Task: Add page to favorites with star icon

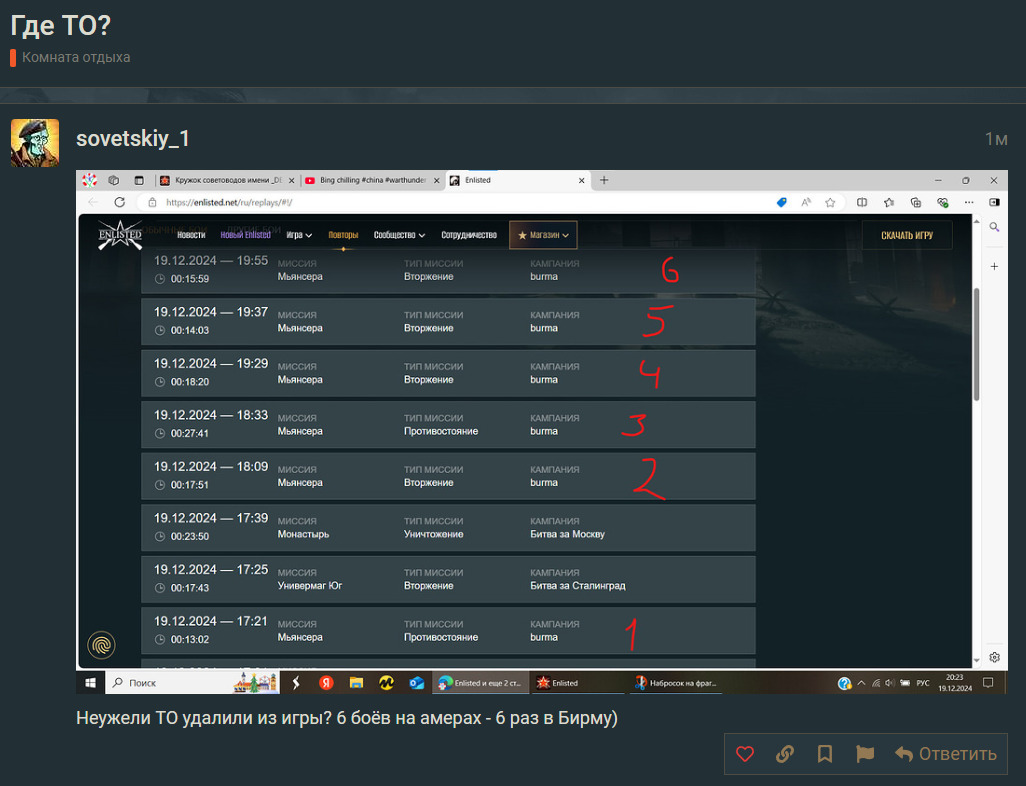Action: click(x=830, y=202)
